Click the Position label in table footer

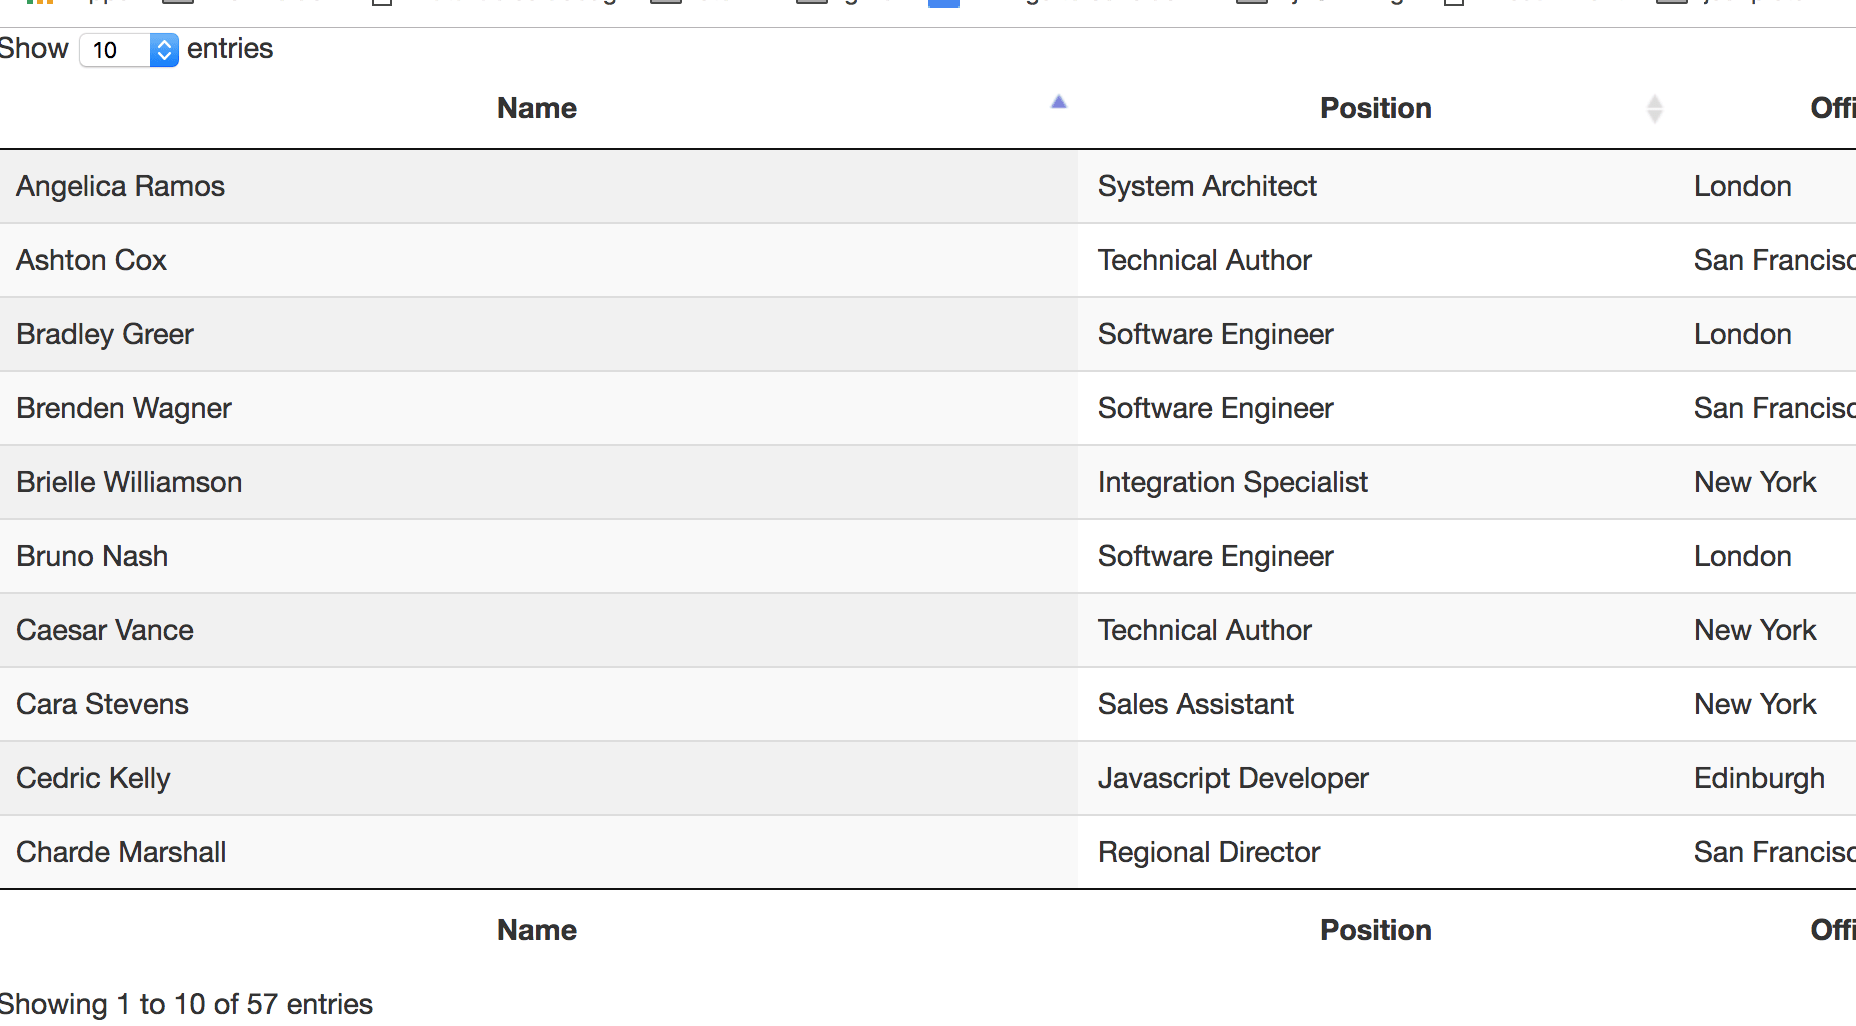pos(1375,930)
